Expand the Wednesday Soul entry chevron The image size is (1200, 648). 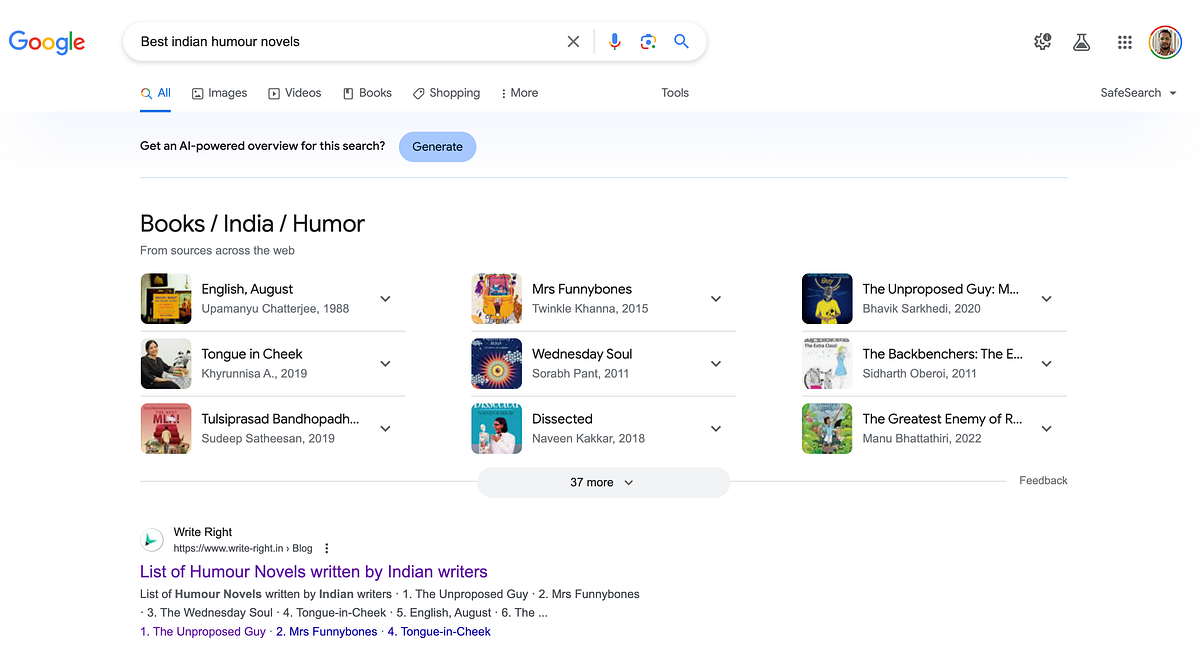pos(716,364)
